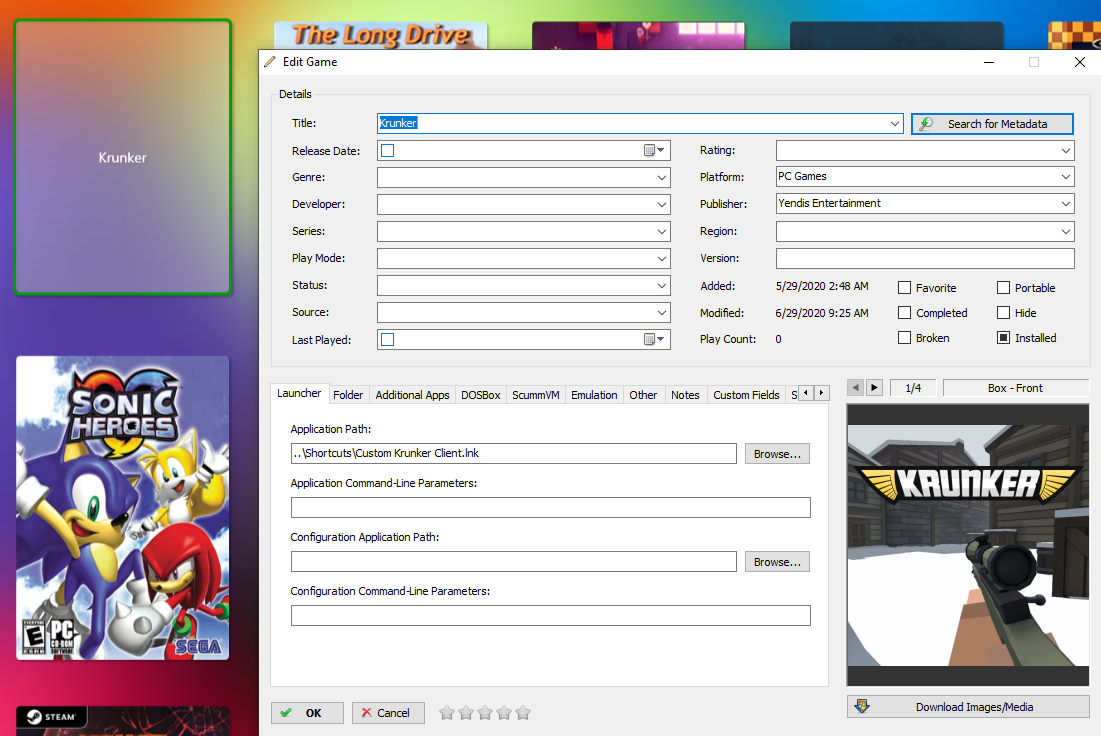Click Search for Metadata button

[992, 124]
